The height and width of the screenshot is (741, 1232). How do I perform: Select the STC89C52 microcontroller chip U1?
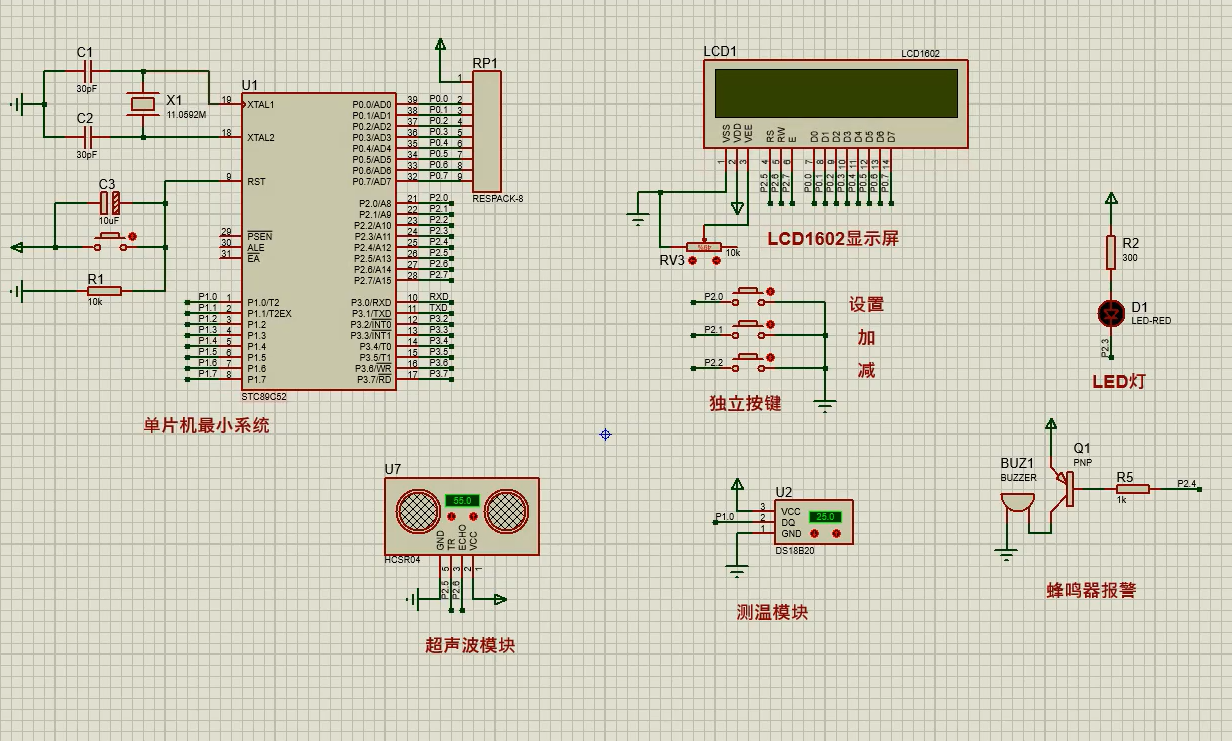(318, 240)
